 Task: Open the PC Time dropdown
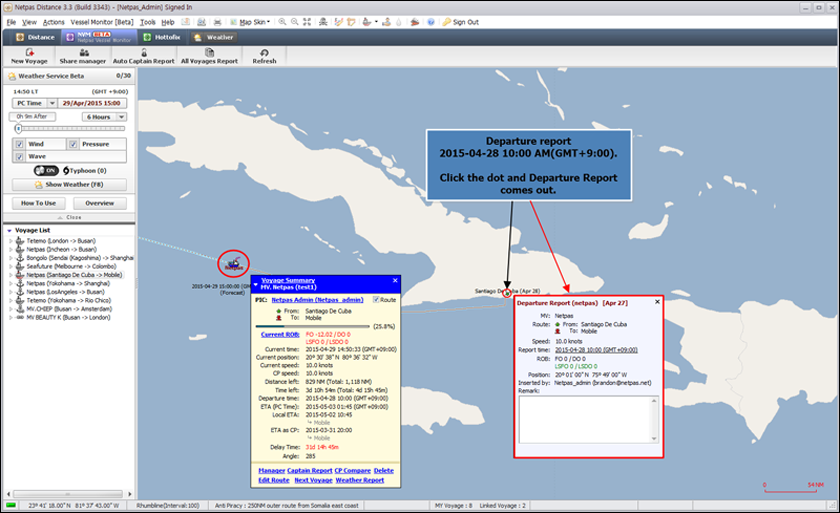point(52,103)
